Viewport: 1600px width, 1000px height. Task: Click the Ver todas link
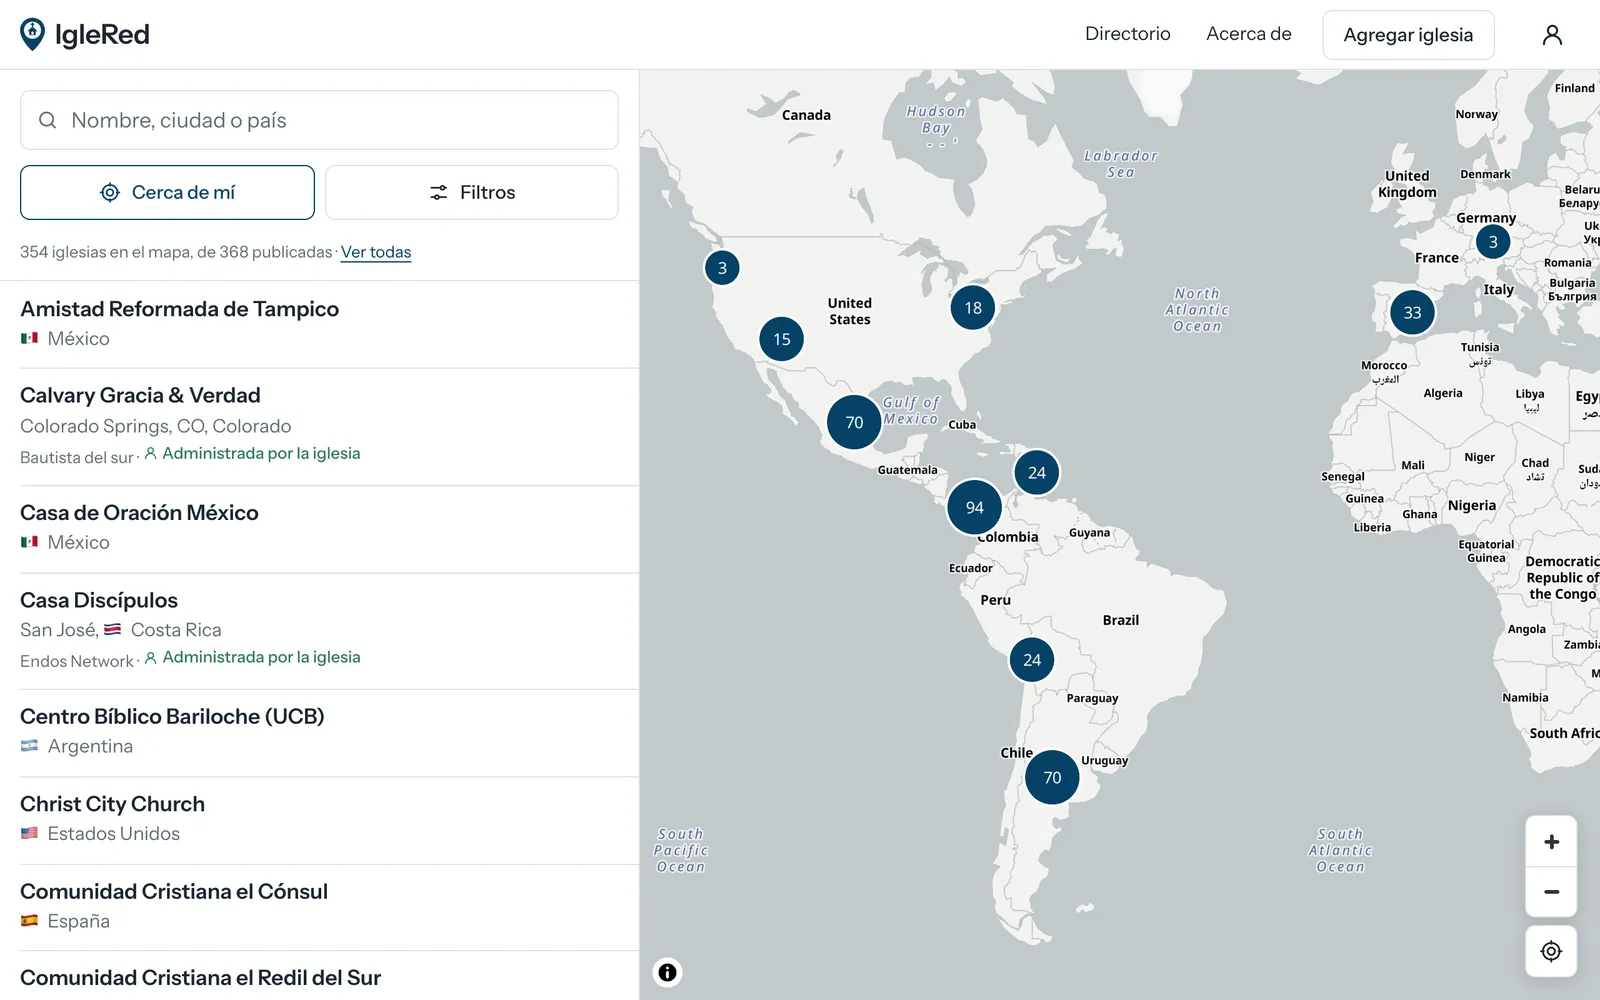click(x=376, y=252)
